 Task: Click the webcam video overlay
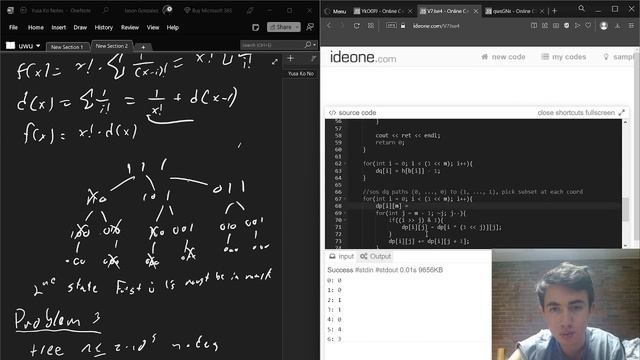pyautogui.click(x=566, y=305)
